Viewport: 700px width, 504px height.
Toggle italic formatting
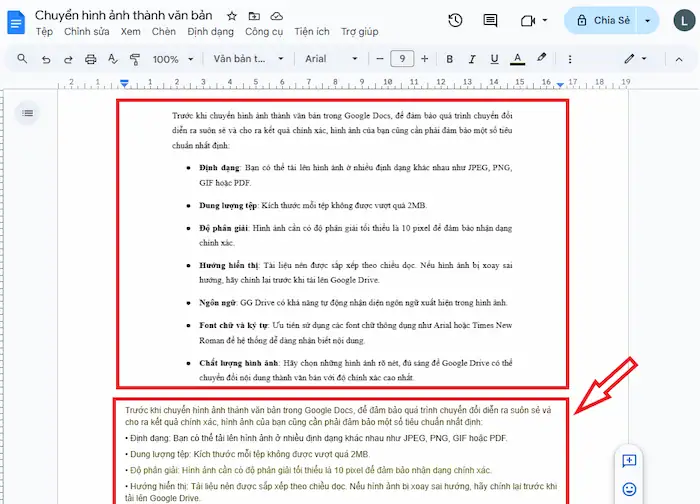[472, 59]
